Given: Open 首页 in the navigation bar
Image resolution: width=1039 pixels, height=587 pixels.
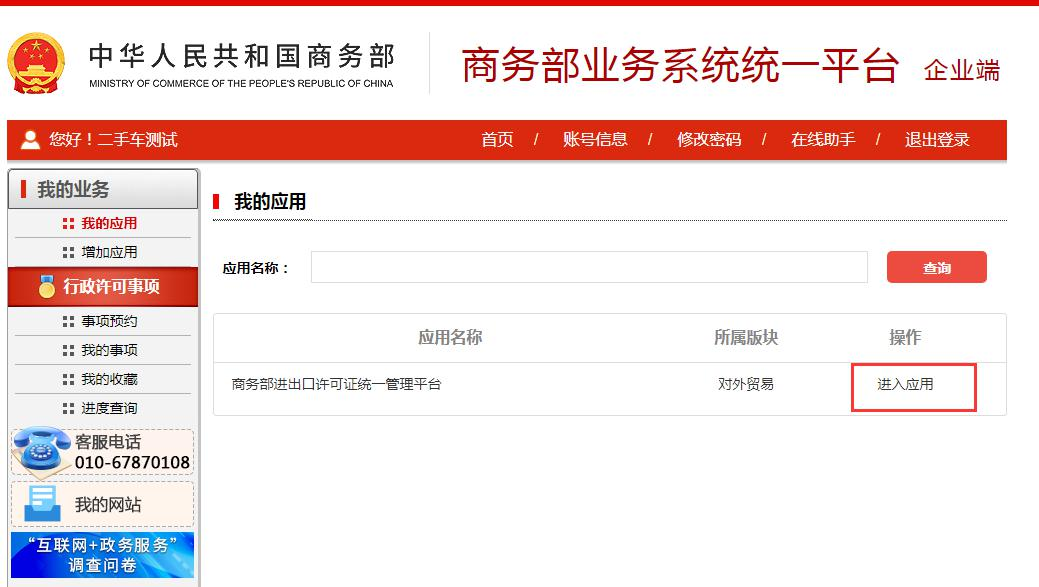Looking at the screenshot, I should click(497, 140).
